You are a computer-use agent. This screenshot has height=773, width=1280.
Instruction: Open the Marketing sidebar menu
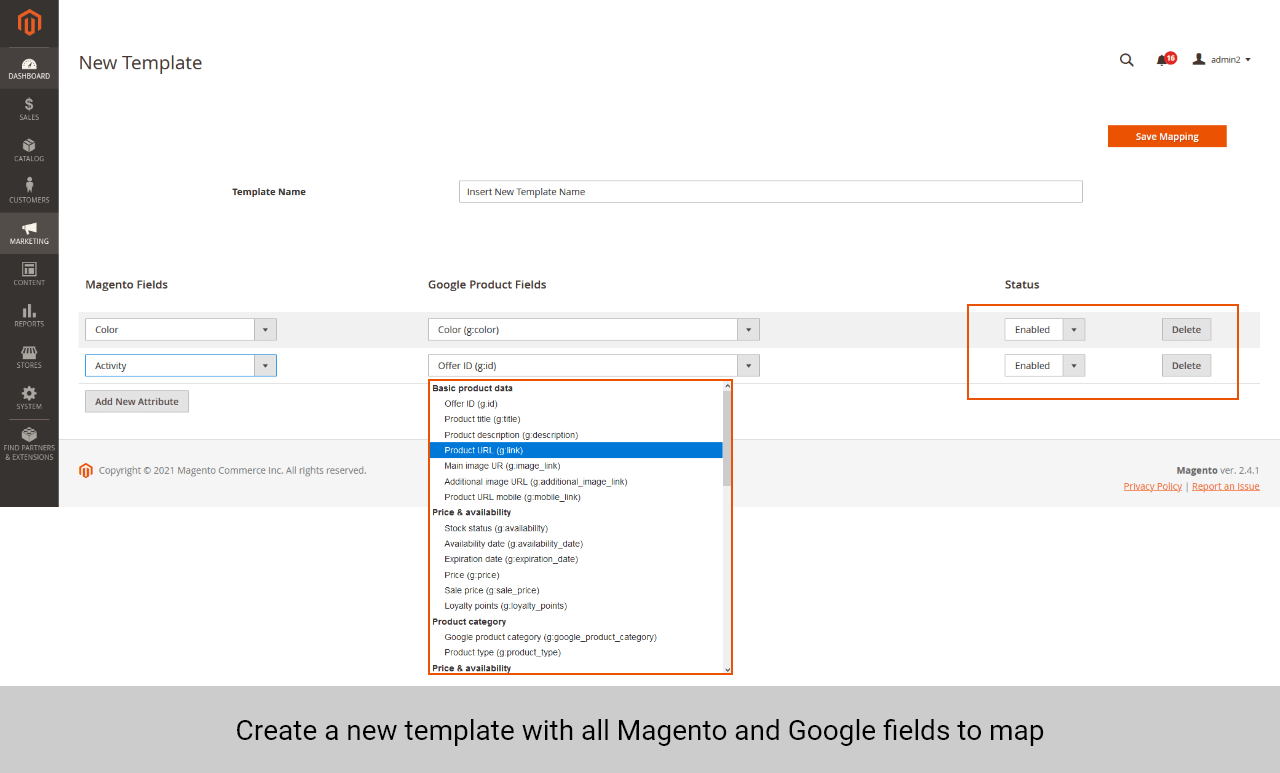tap(29, 233)
